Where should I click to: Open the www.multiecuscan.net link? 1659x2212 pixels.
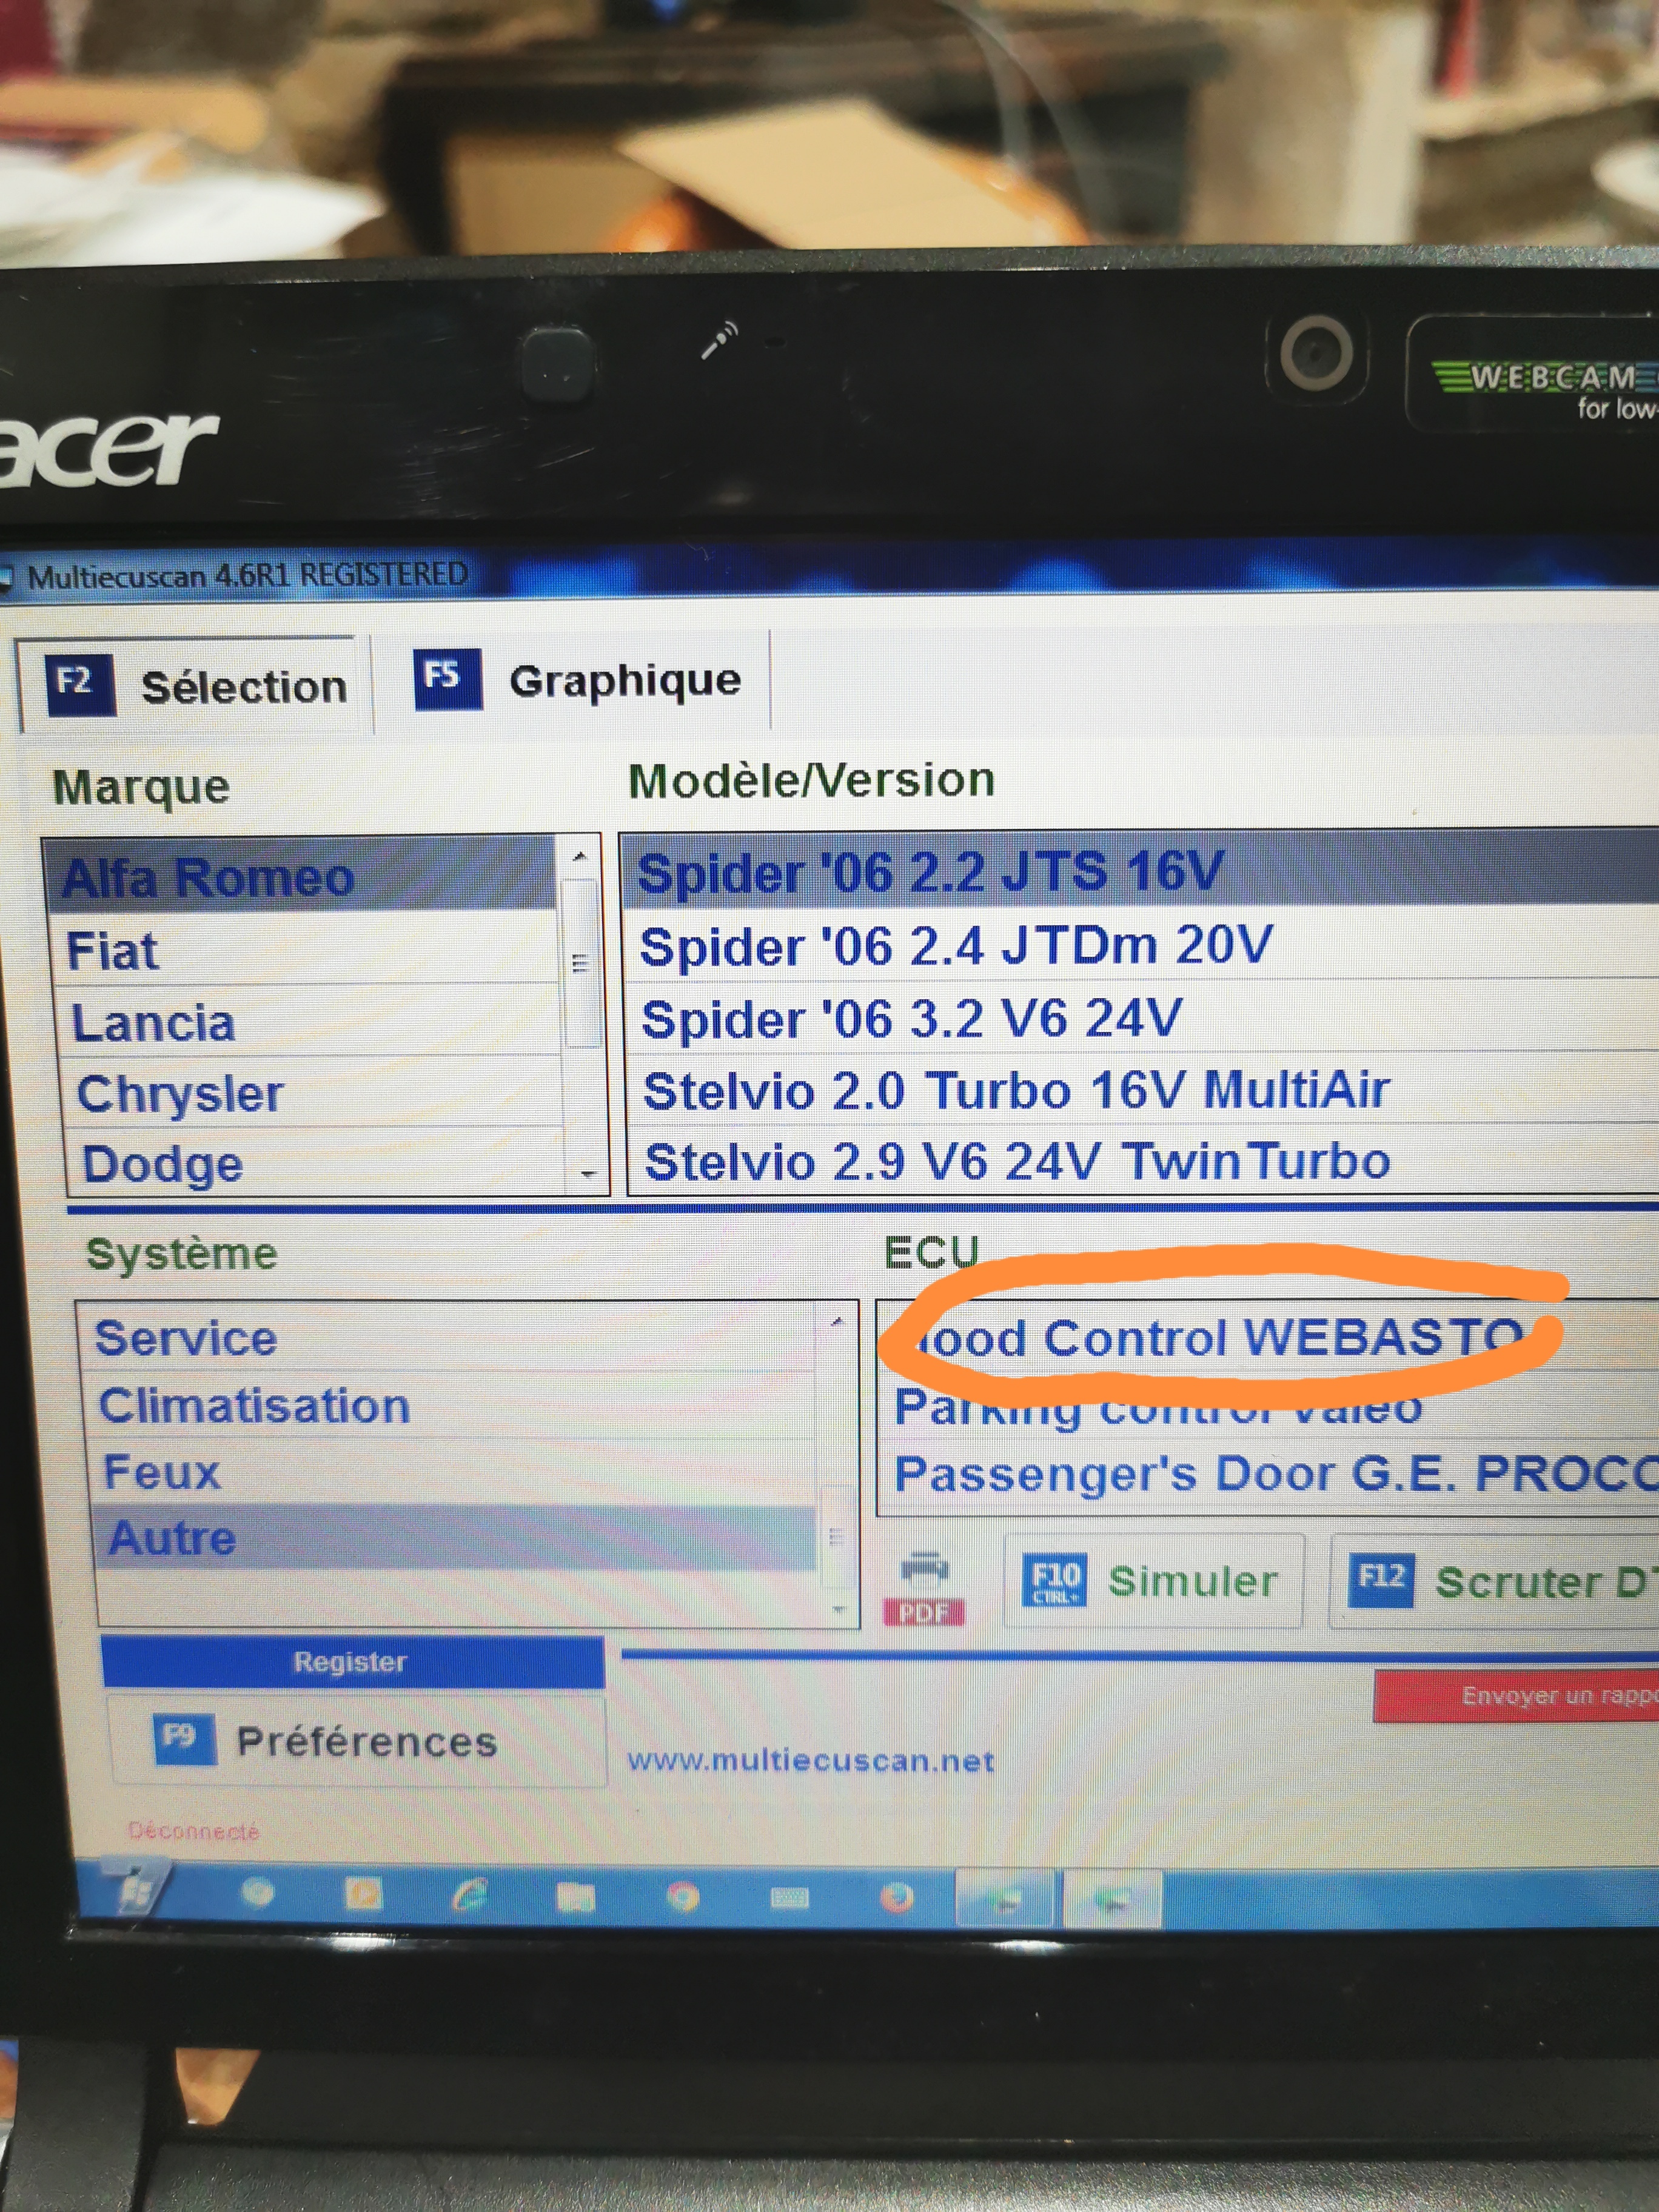pyautogui.click(x=810, y=1761)
